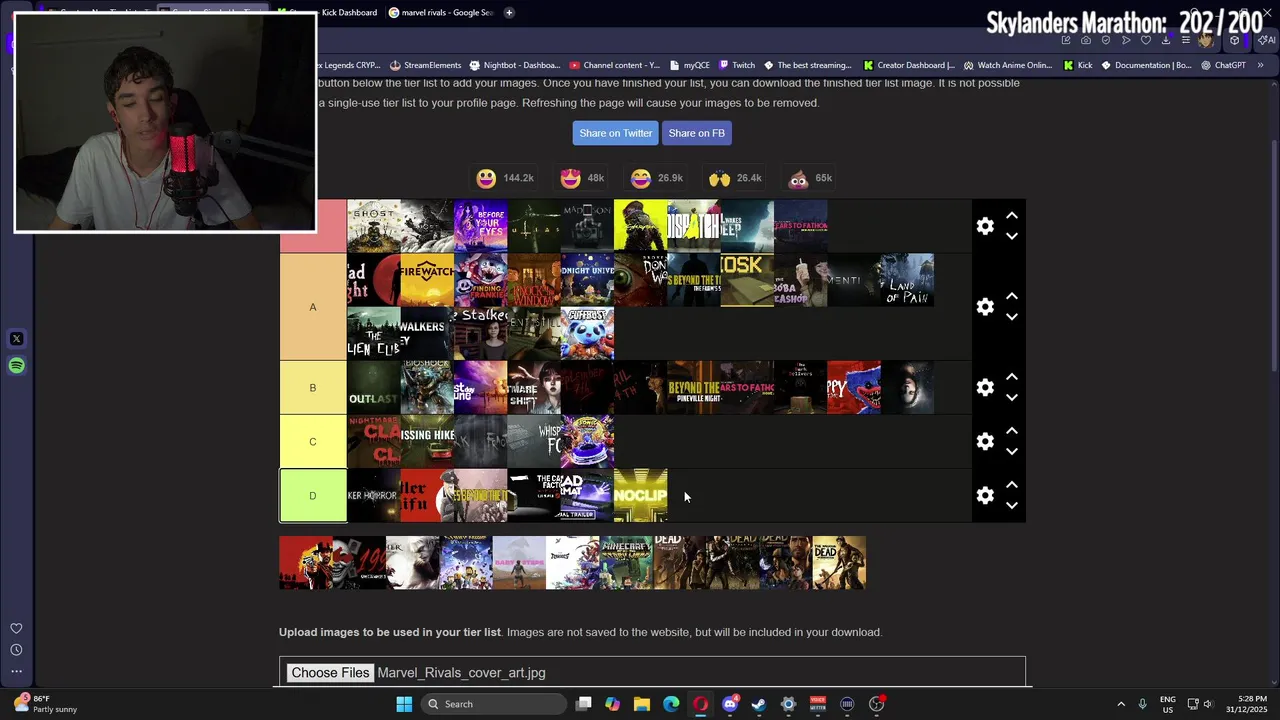This screenshot has width=1280, height=720.
Task: Open Microsoft Edge from taskbar
Action: coord(671,704)
